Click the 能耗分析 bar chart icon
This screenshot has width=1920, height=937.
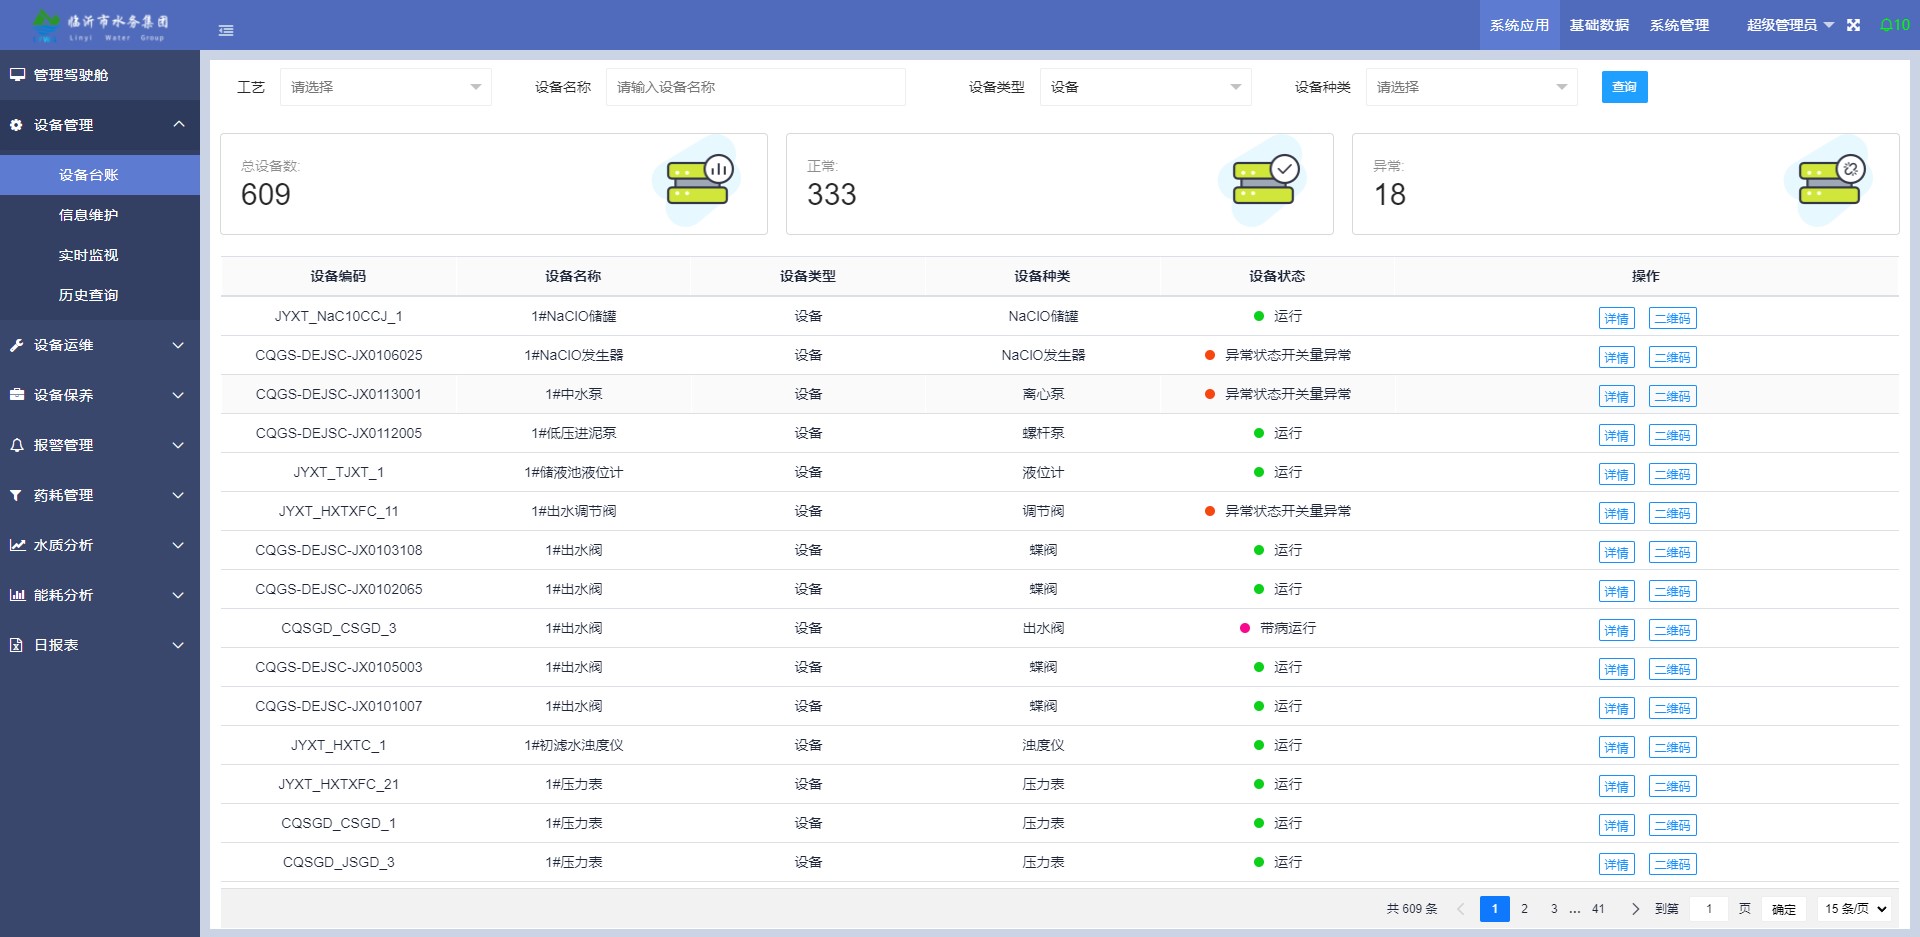click(x=17, y=595)
